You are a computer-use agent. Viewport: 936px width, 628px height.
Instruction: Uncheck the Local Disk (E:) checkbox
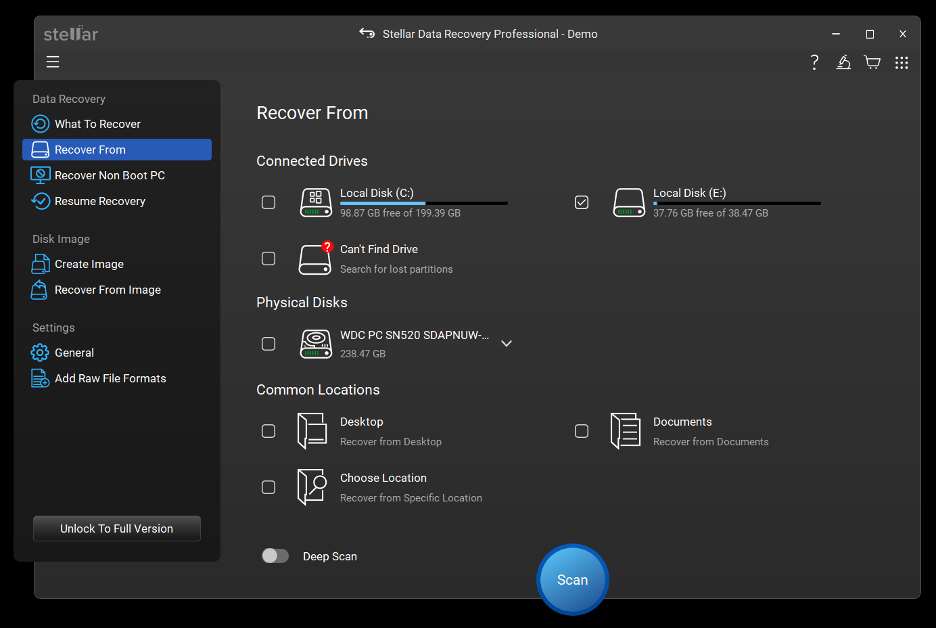pyautogui.click(x=581, y=202)
